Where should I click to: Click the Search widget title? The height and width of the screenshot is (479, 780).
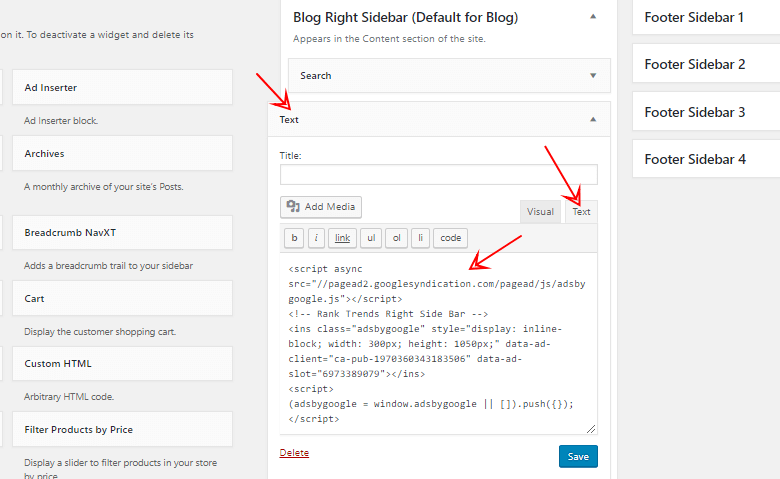coord(315,76)
